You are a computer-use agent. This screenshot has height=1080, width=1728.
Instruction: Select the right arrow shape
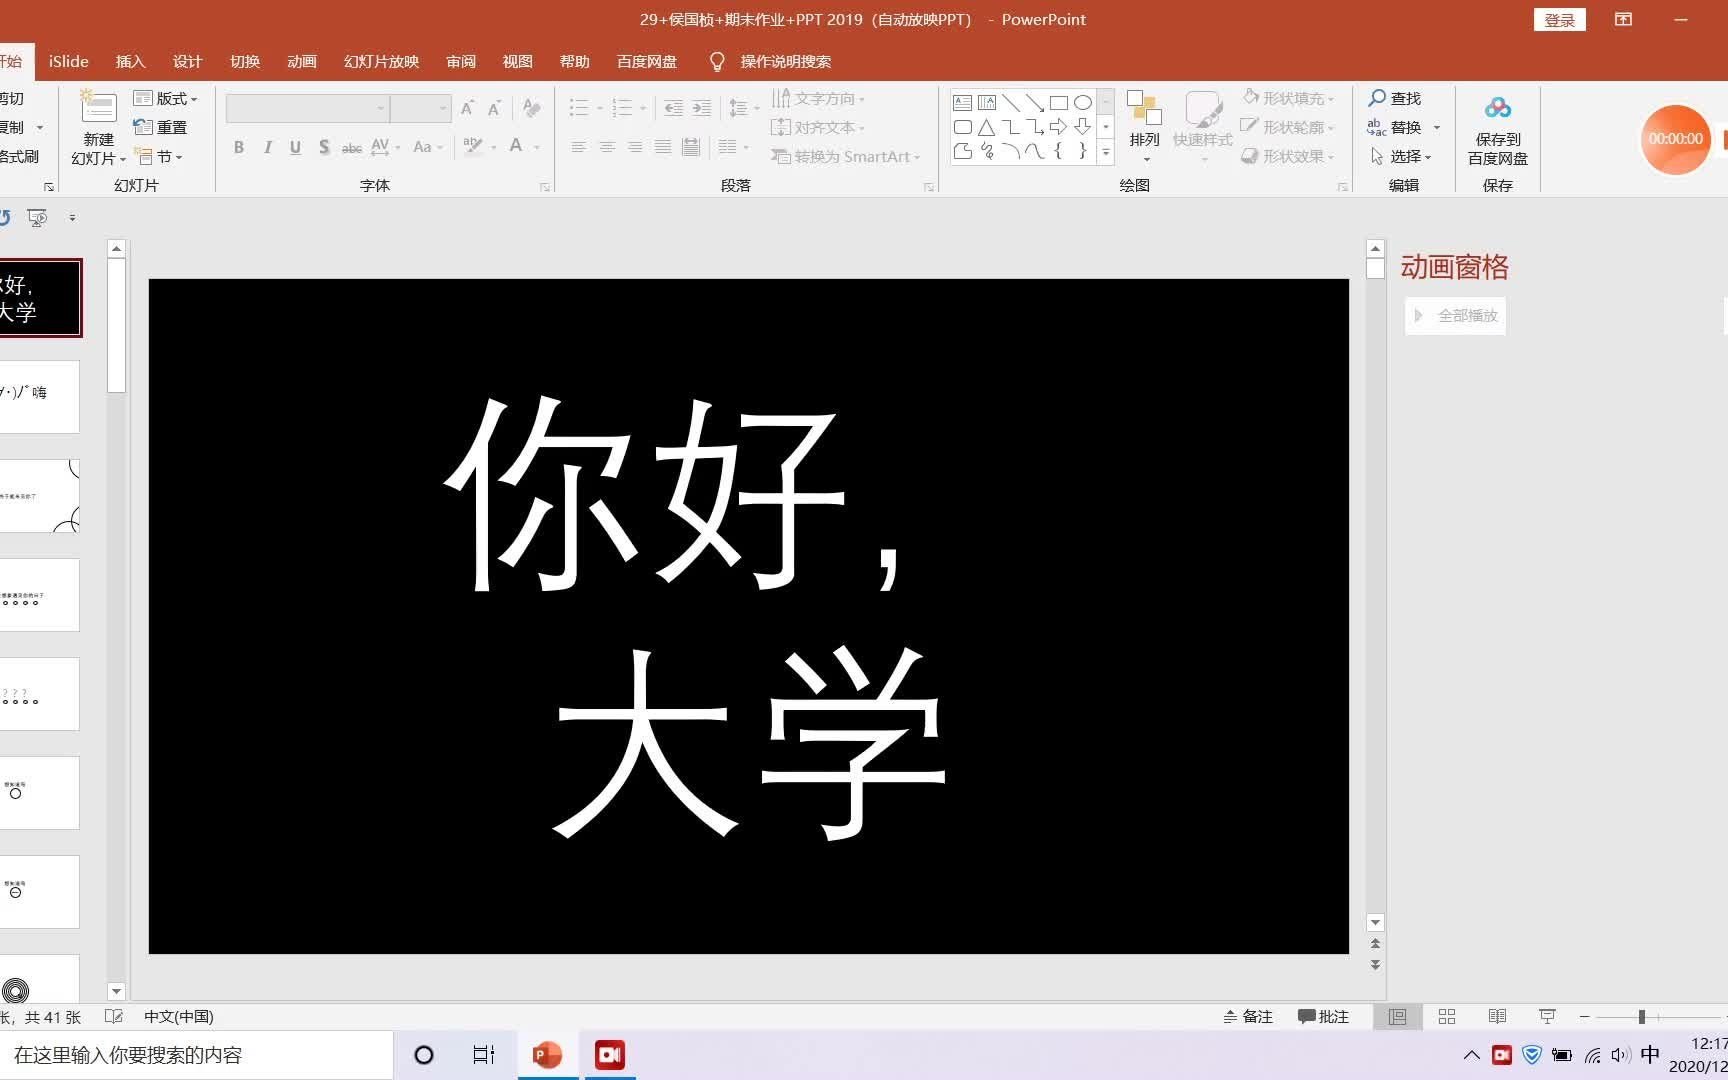click(1058, 127)
